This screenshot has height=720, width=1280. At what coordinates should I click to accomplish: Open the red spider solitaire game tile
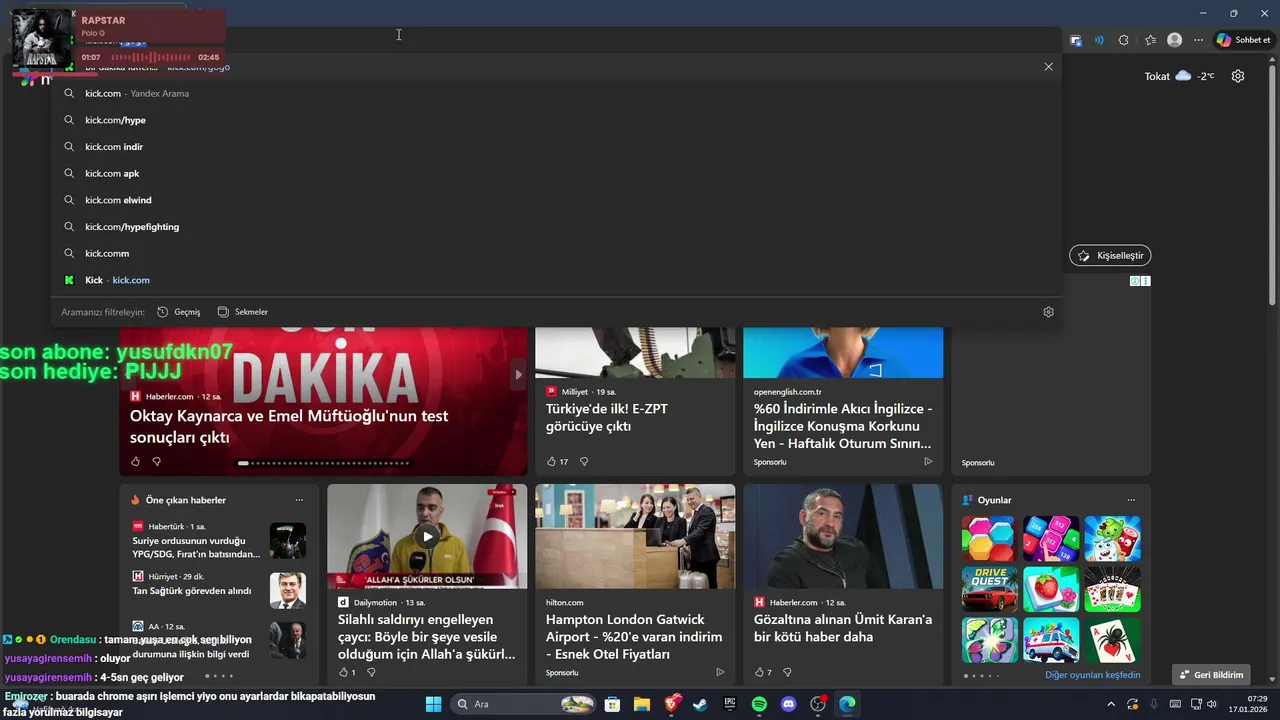[x=1113, y=640]
